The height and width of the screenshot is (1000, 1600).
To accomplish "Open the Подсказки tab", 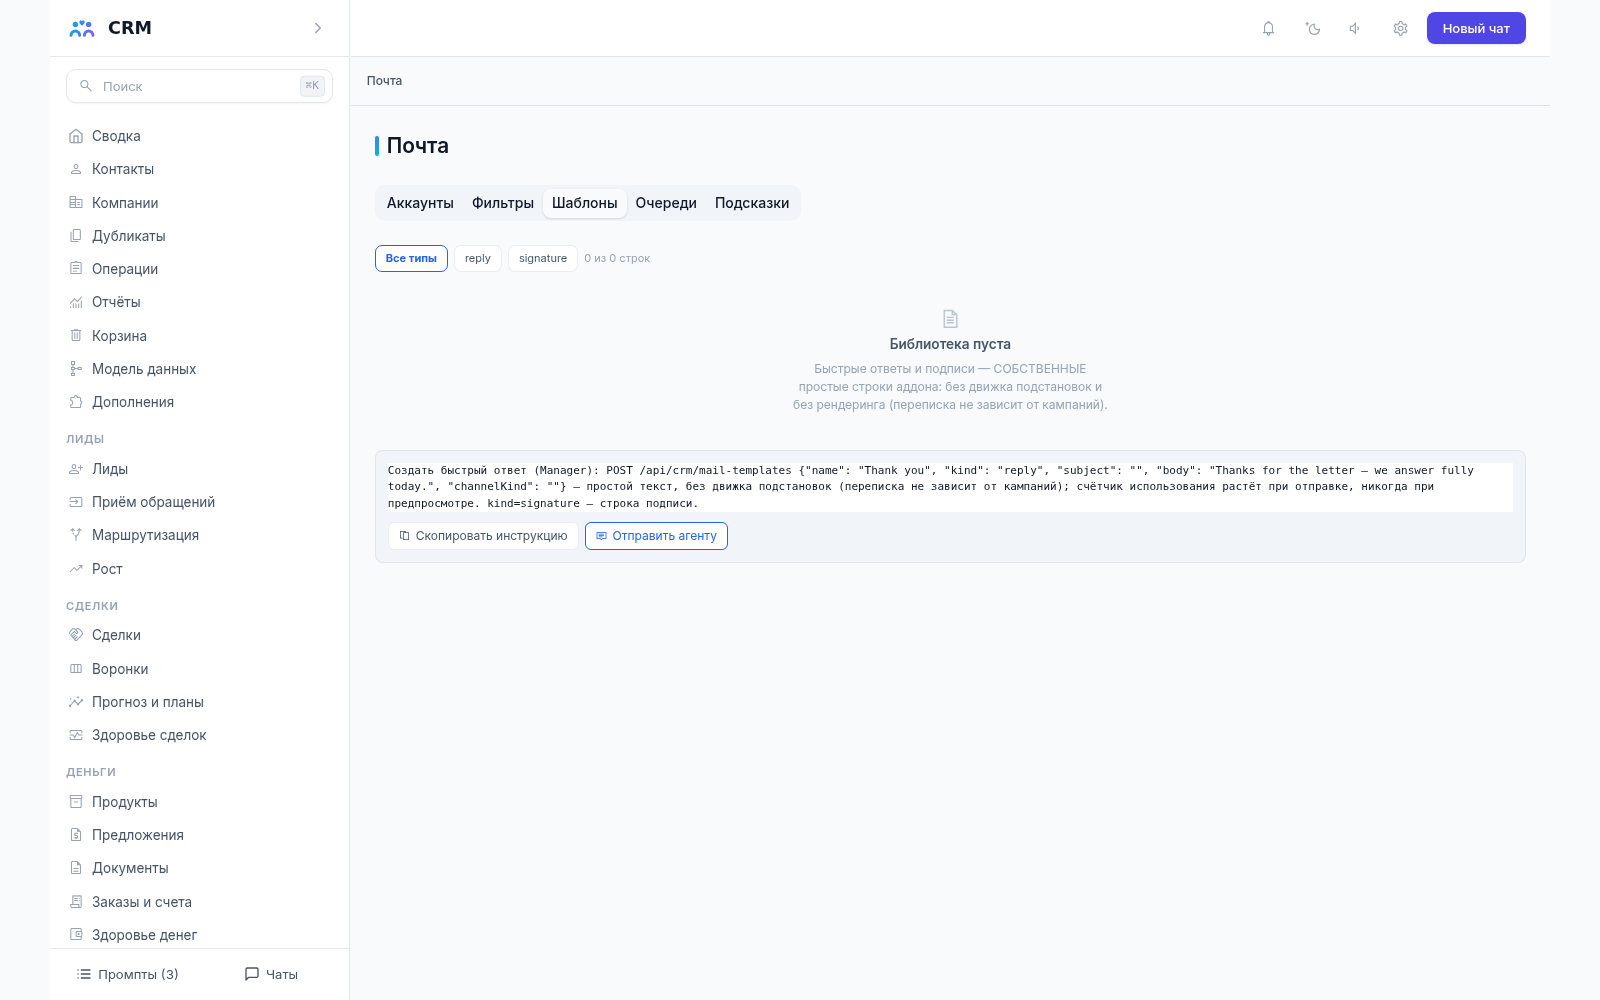I will (x=752, y=203).
